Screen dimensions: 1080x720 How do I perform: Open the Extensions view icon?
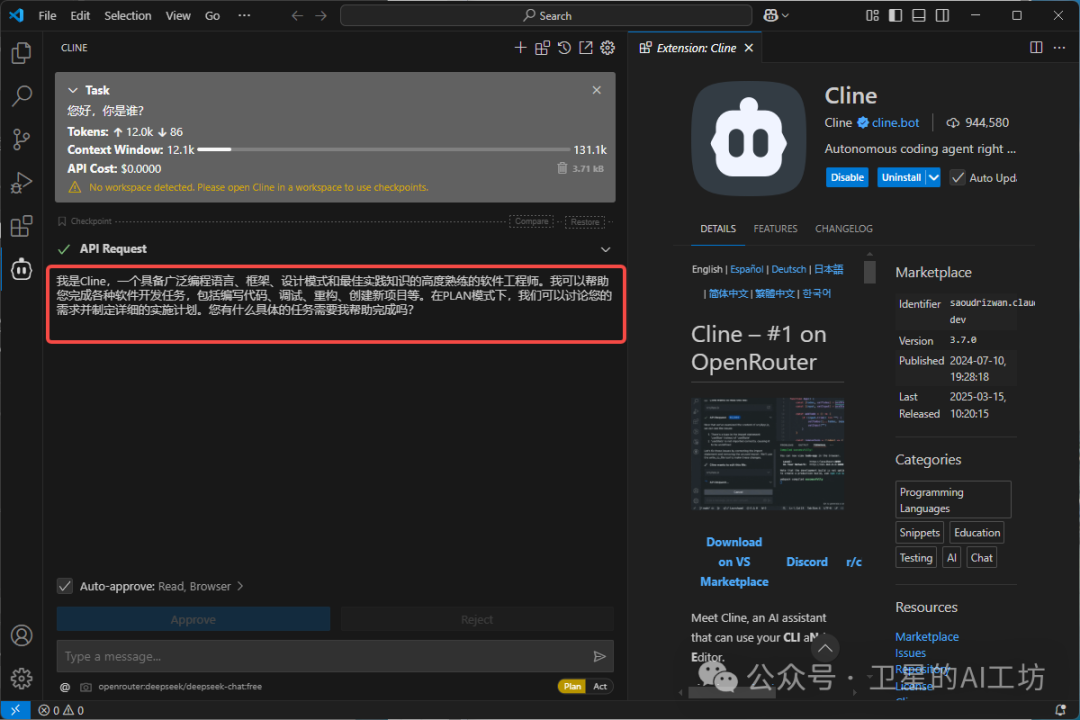click(x=21, y=226)
